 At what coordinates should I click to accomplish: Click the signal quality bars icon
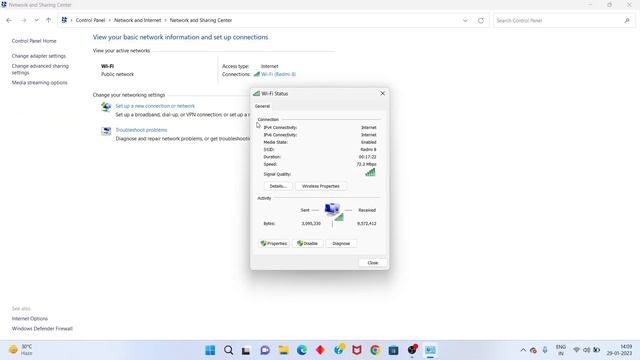[x=370, y=172]
